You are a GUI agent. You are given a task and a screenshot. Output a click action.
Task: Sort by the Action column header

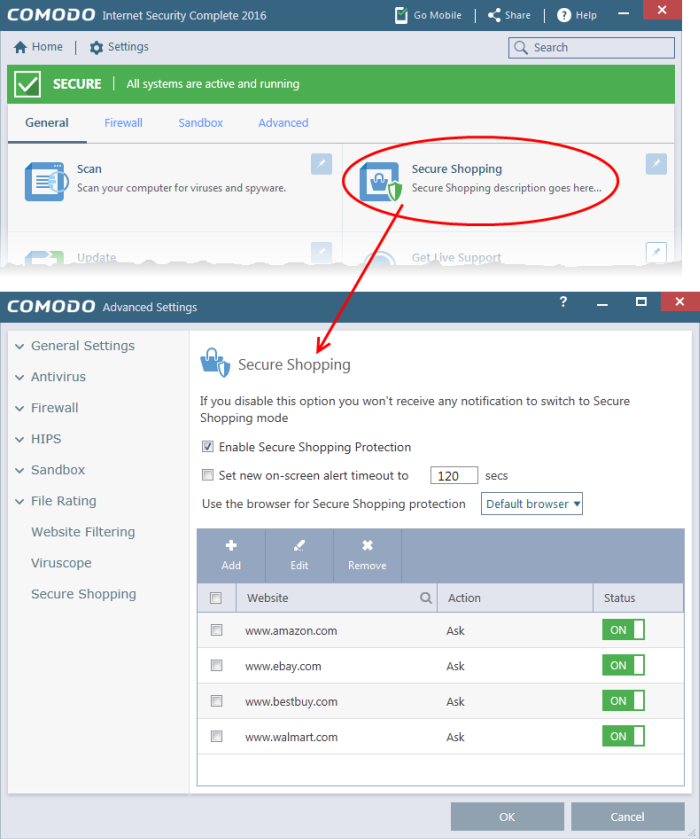pos(515,598)
